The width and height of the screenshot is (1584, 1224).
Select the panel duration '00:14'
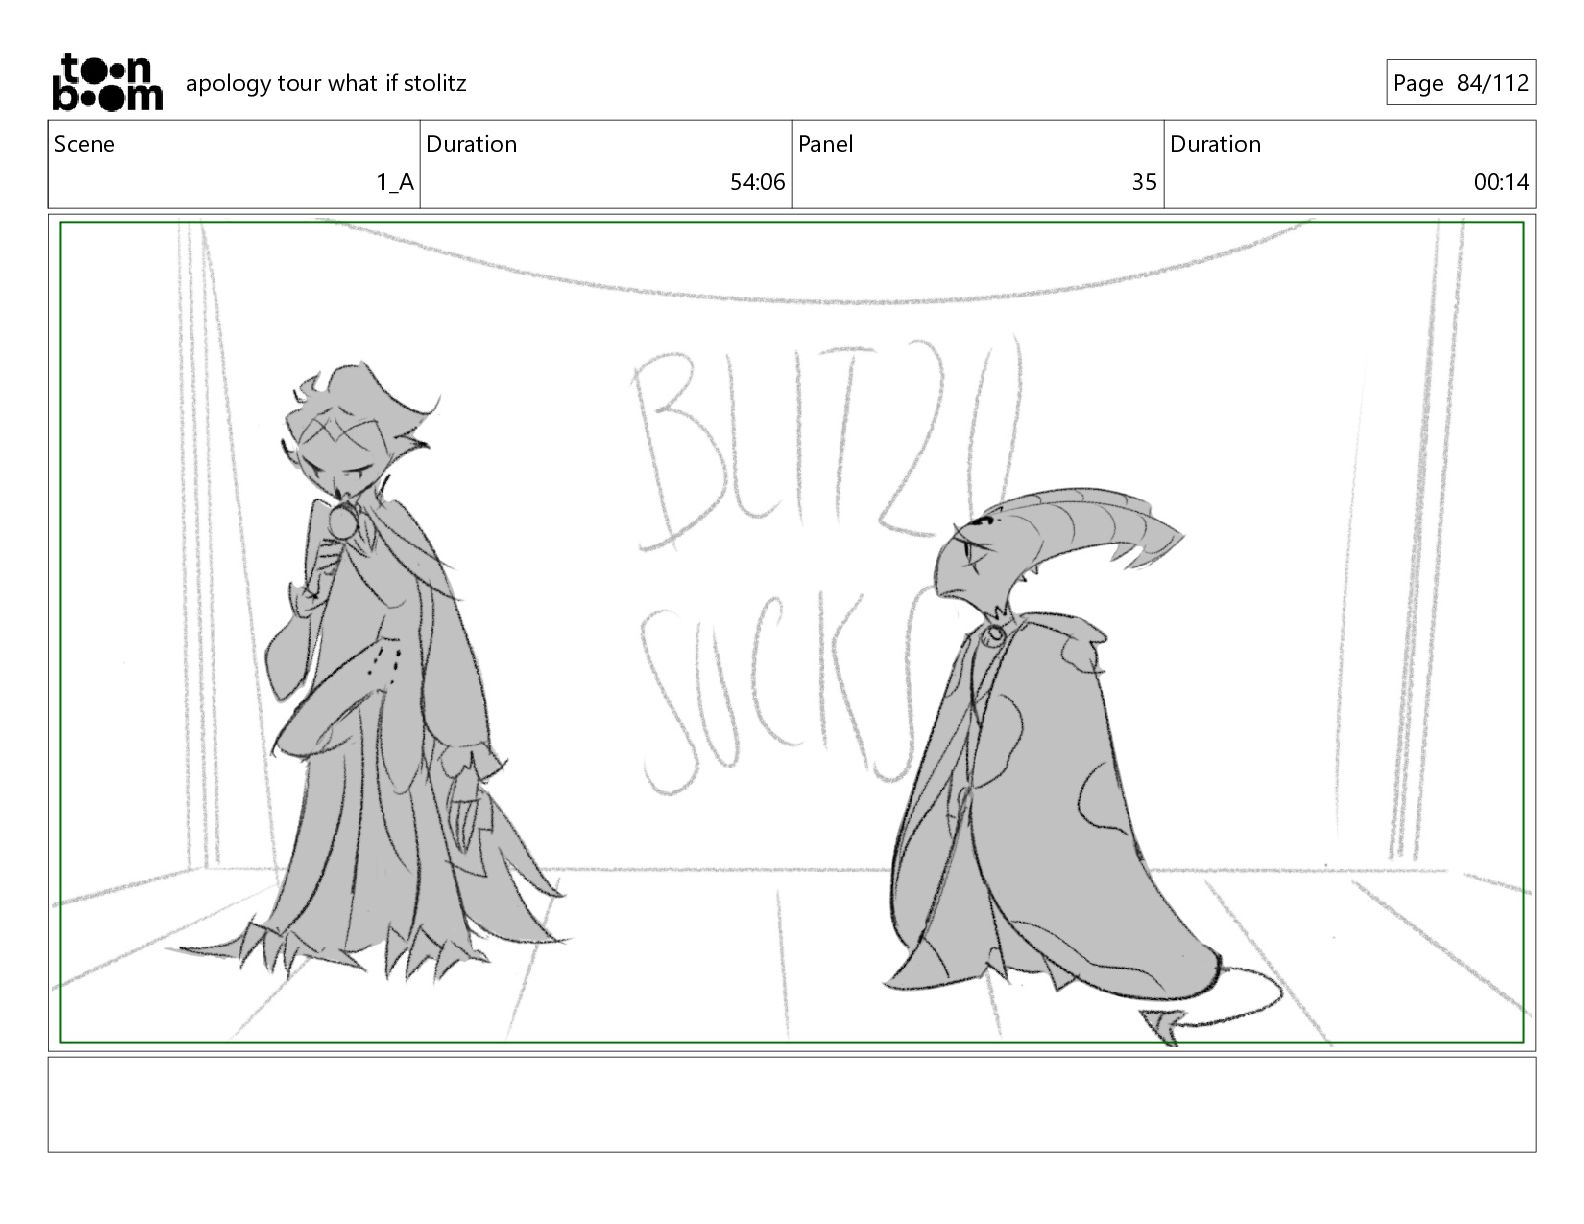[x=1501, y=182]
